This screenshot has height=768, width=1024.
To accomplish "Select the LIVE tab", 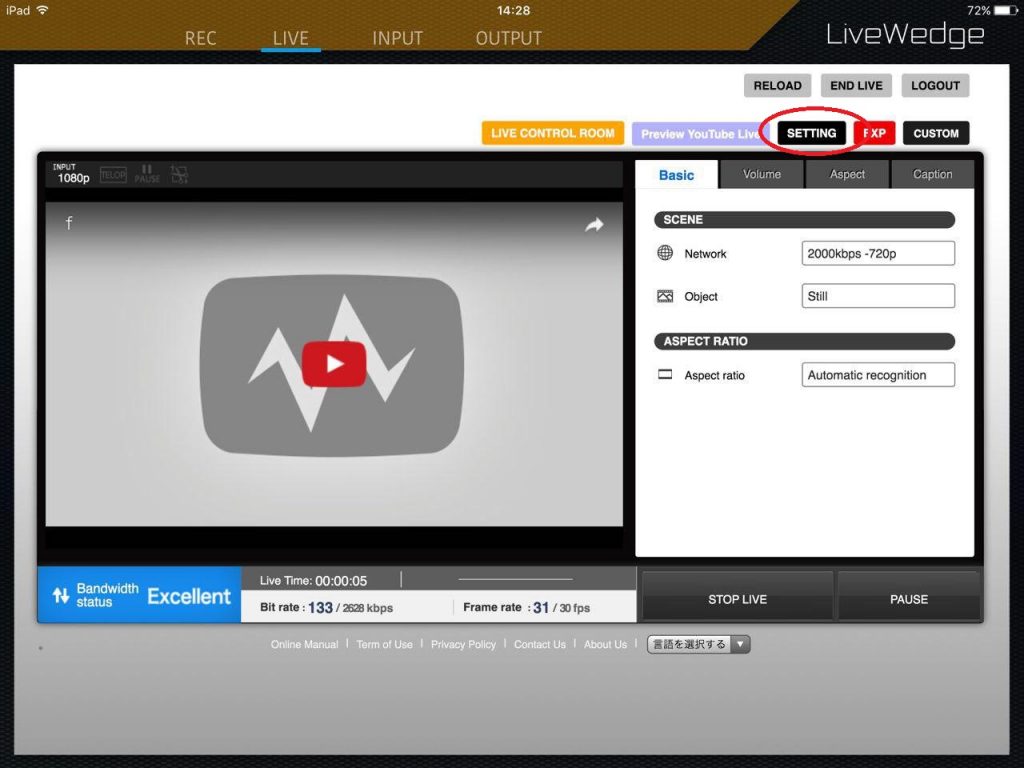I will click(x=291, y=38).
